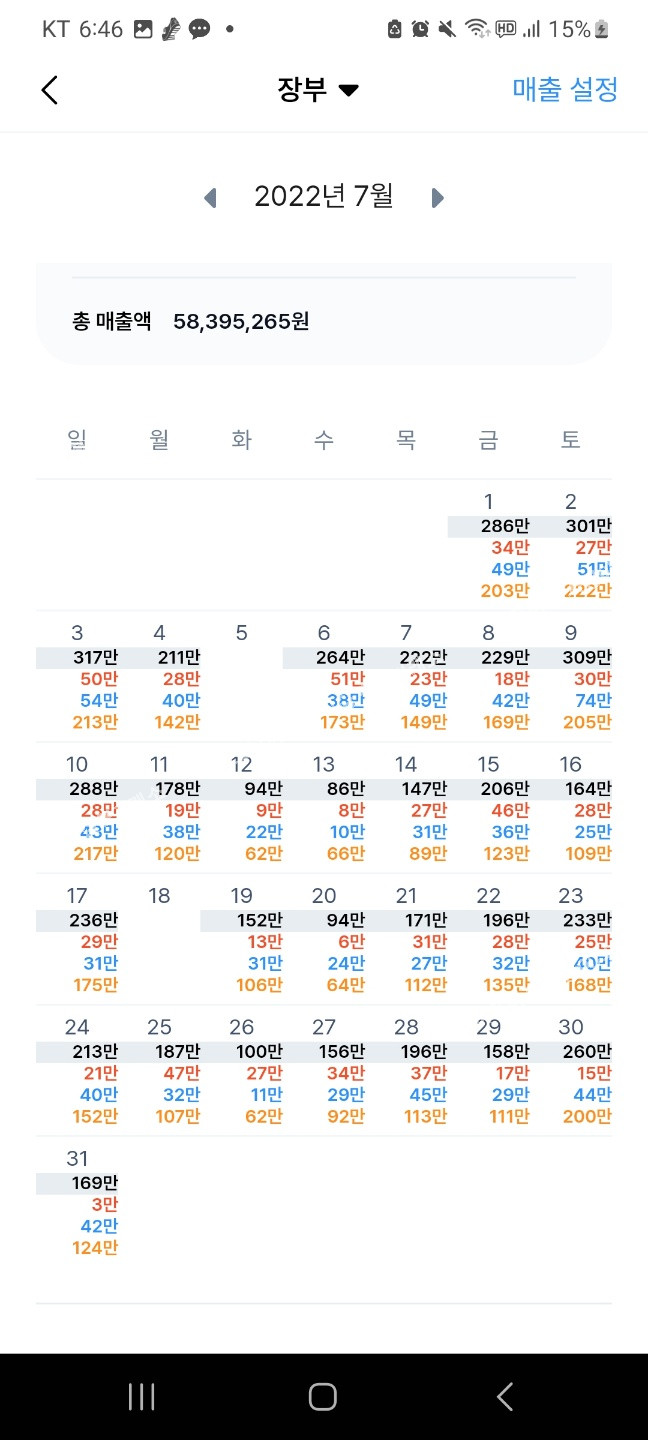Tap the back arrow in header
Screen dimensions: 648x1440
49,90
